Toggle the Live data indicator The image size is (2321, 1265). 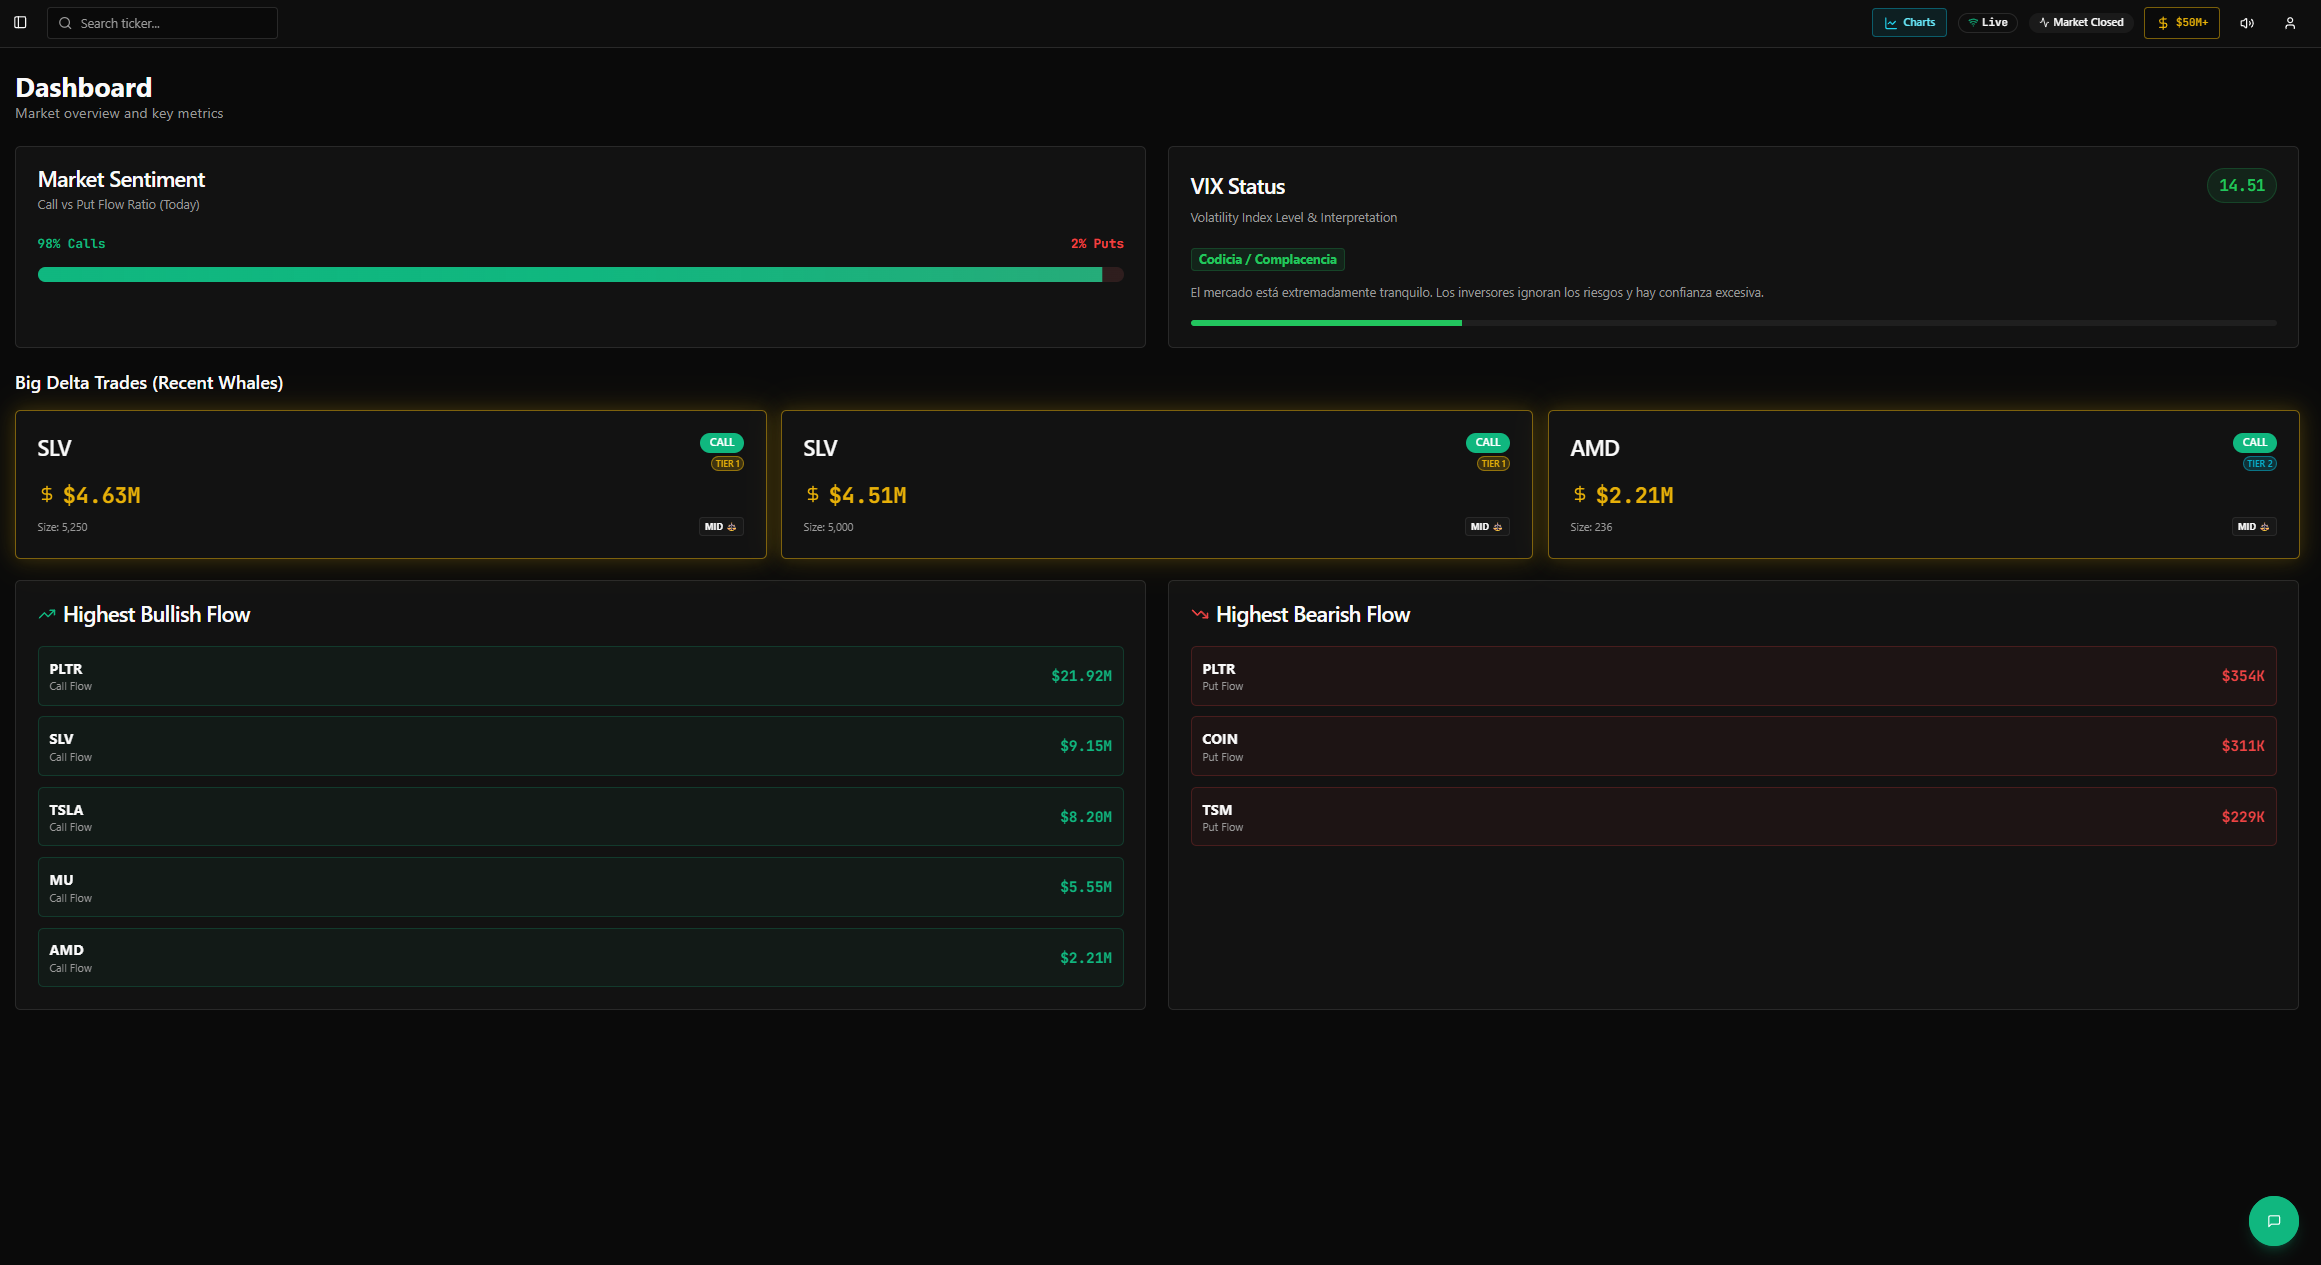pos(1987,22)
